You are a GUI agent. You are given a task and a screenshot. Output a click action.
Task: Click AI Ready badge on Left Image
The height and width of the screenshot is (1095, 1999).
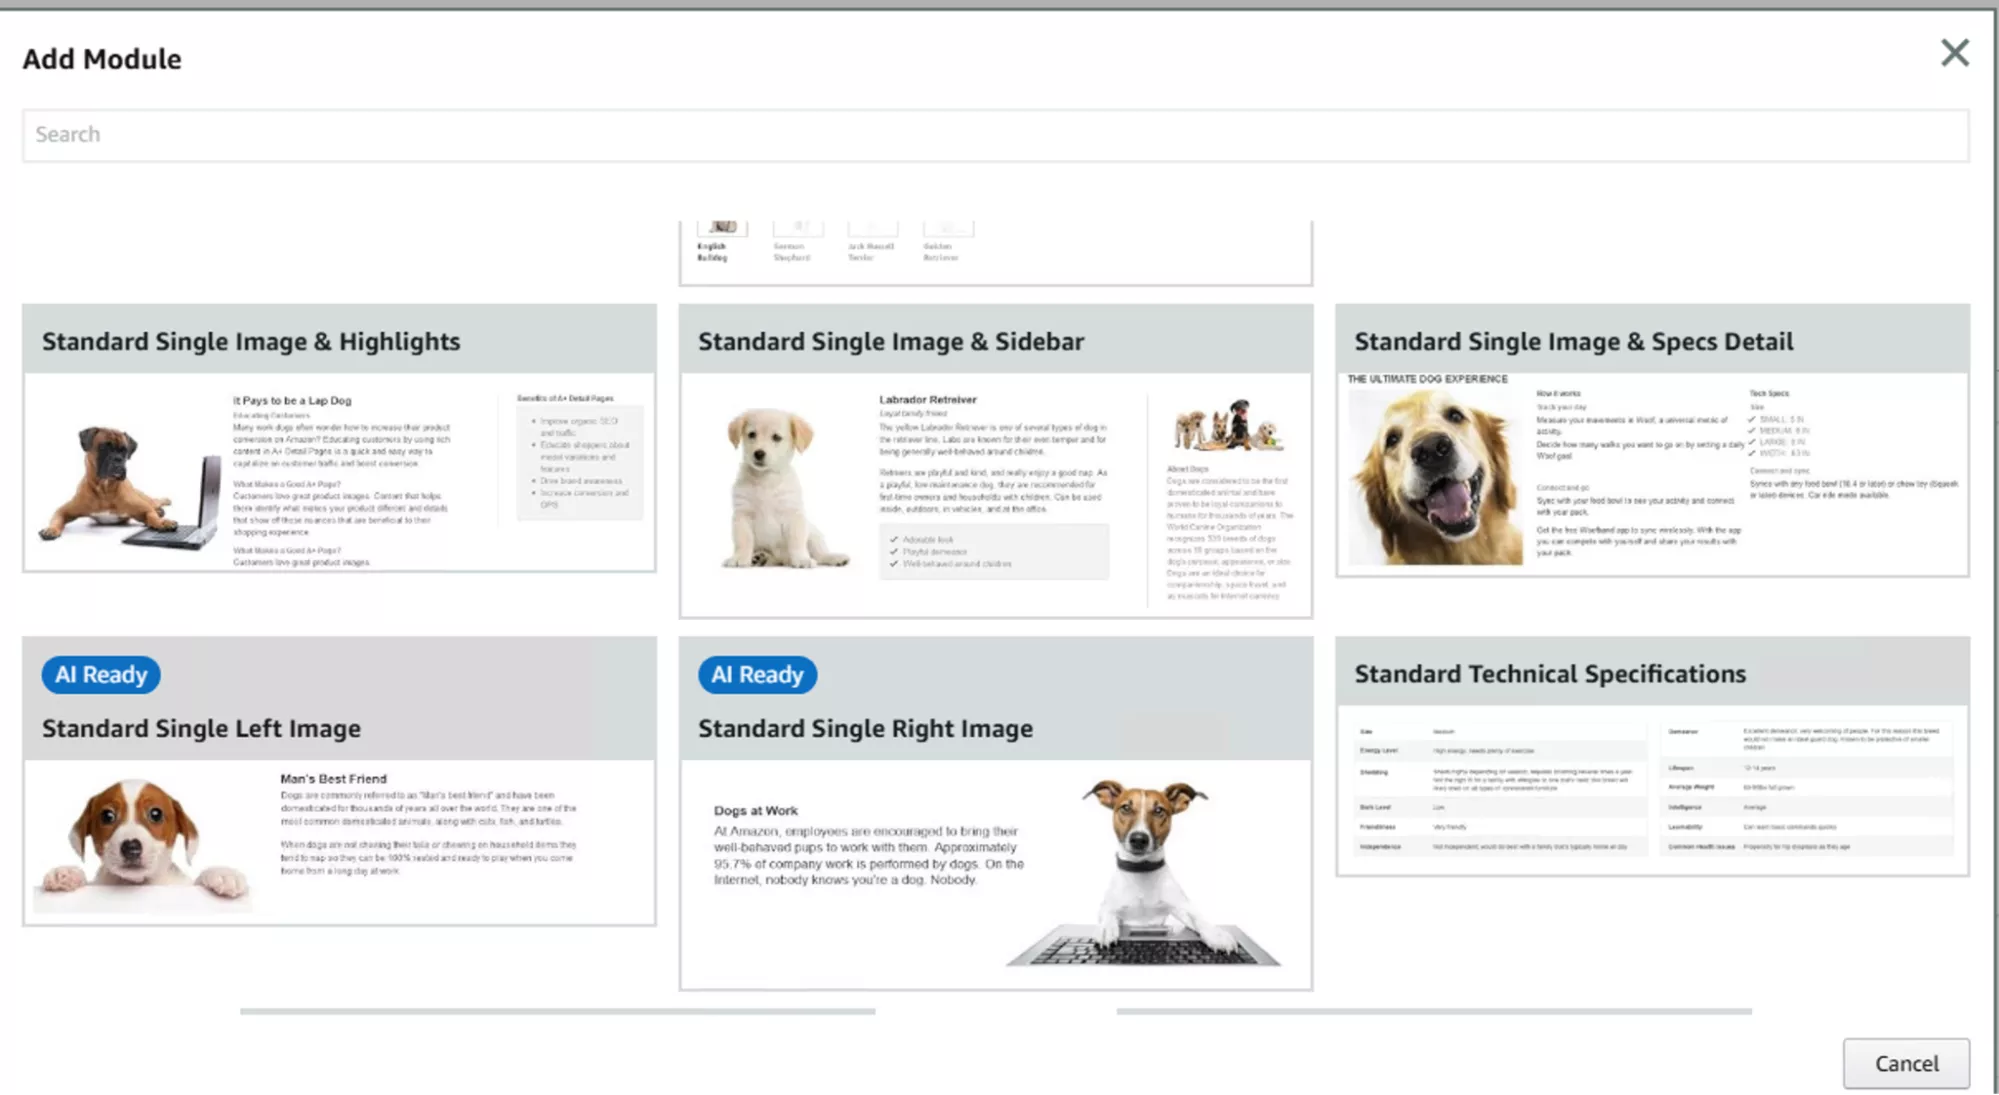pos(101,675)
